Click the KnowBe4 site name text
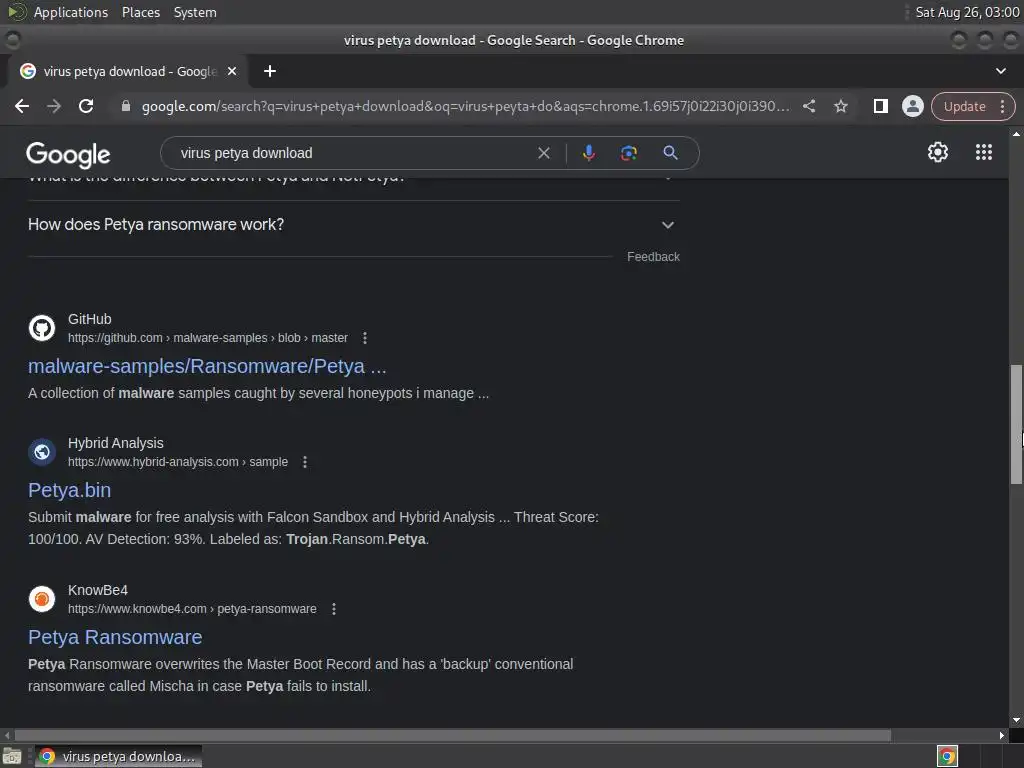 [x=98, y=590]
